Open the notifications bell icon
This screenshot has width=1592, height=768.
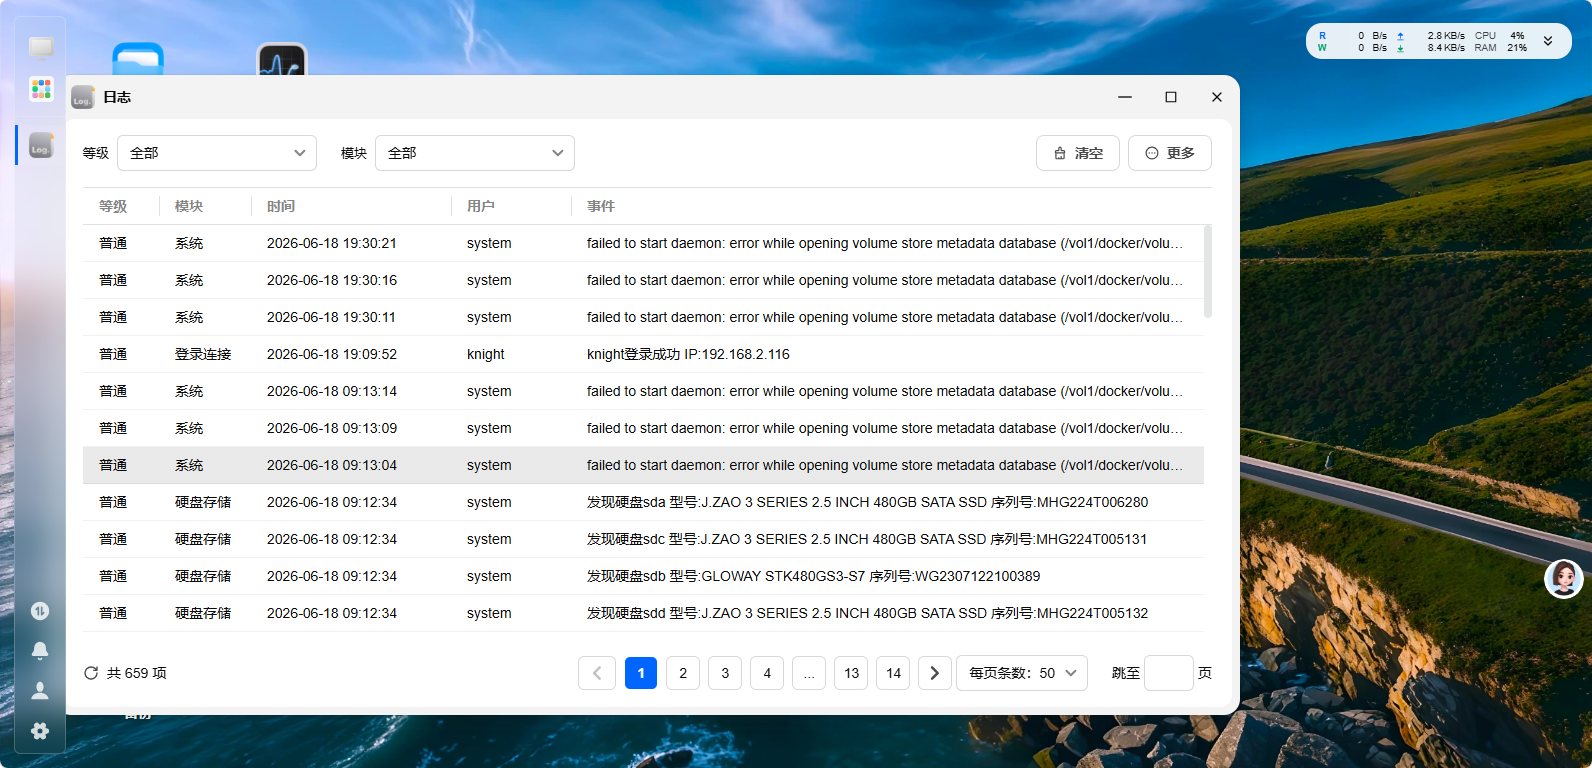coord(40,650)
